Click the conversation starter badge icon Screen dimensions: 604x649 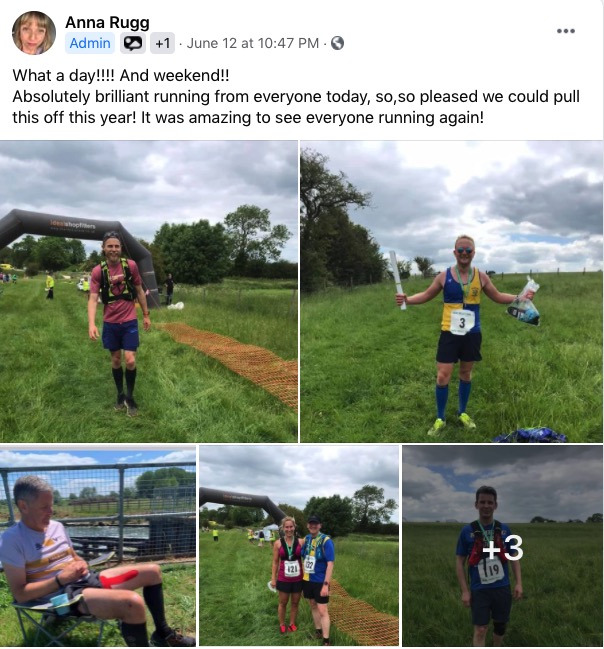pos(133,43)
